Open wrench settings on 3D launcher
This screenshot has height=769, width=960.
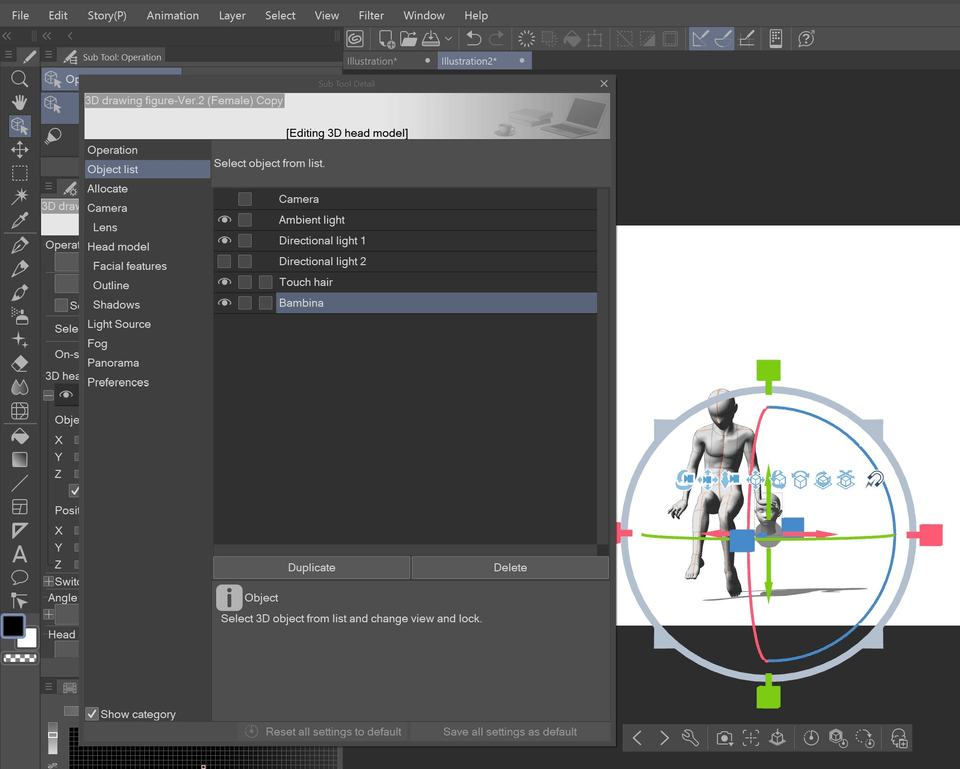tap(691, 738)
